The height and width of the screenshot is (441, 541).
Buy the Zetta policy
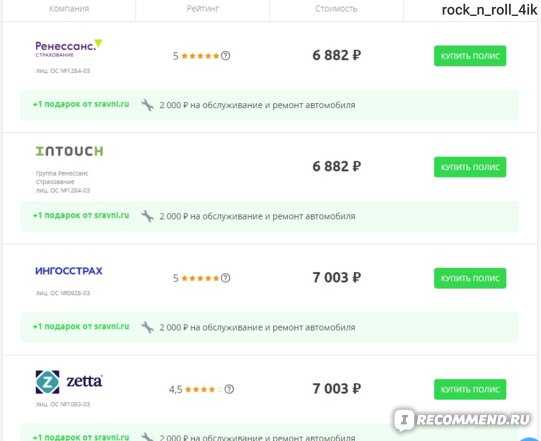(470, 389)
